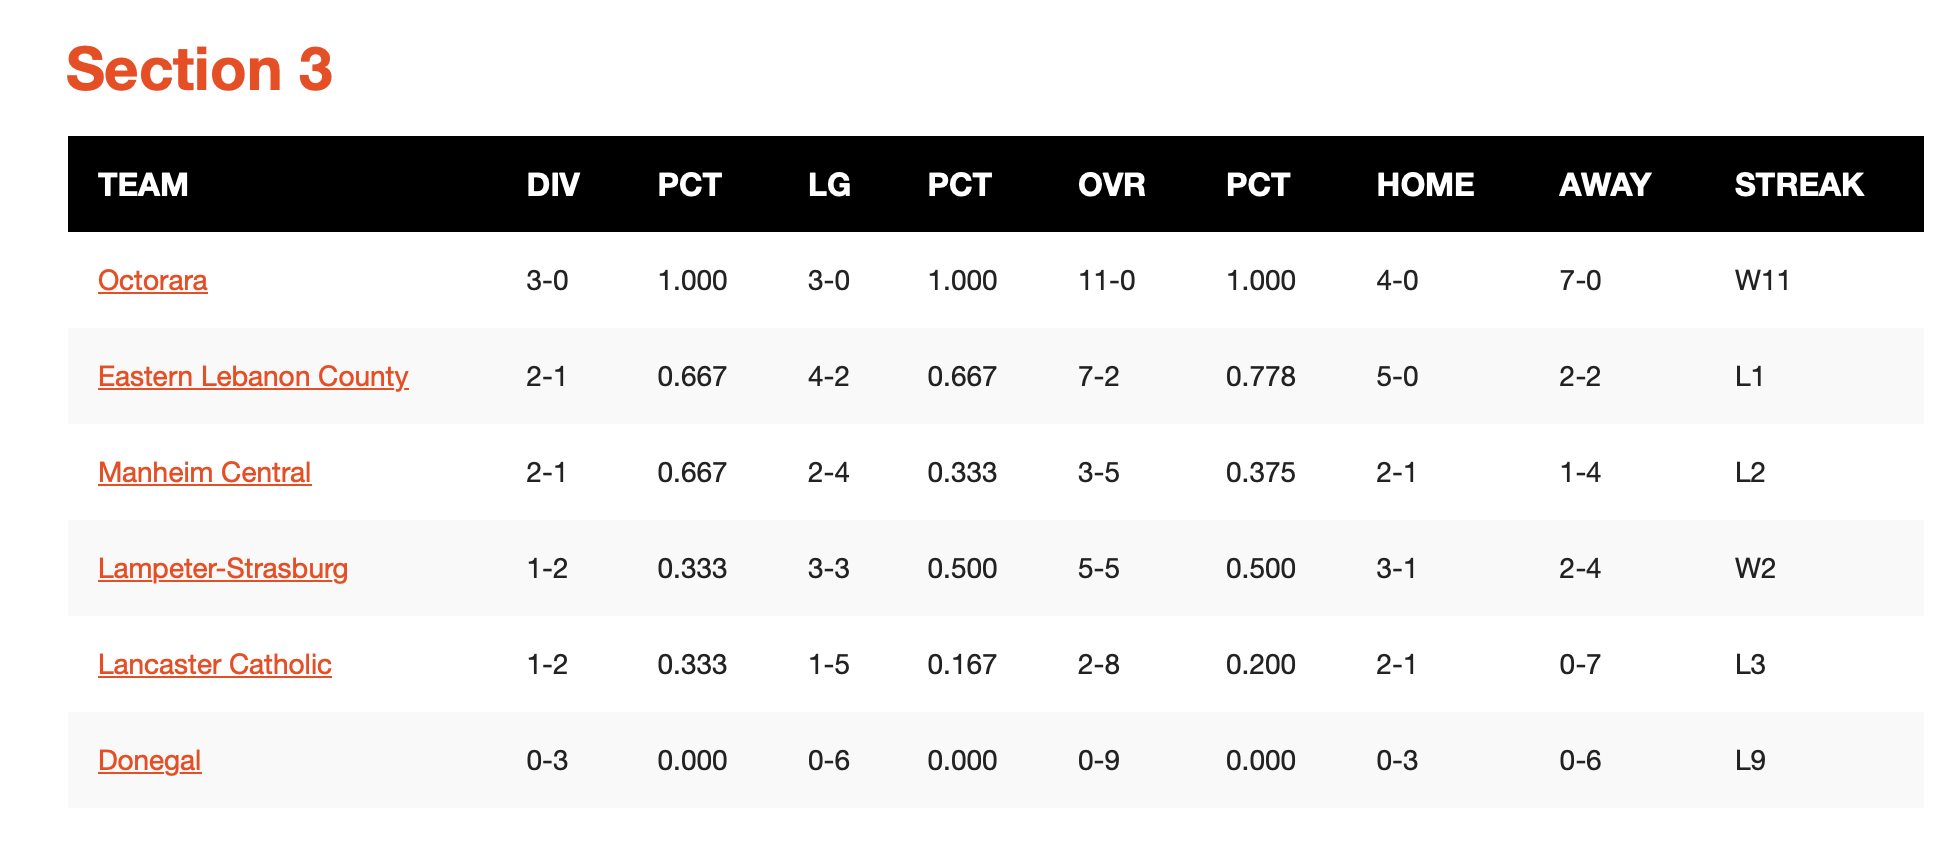1952x848 pixels.
Task: Click the Section 3 heading
Action: pyautogui.click(x=199, y=69)
